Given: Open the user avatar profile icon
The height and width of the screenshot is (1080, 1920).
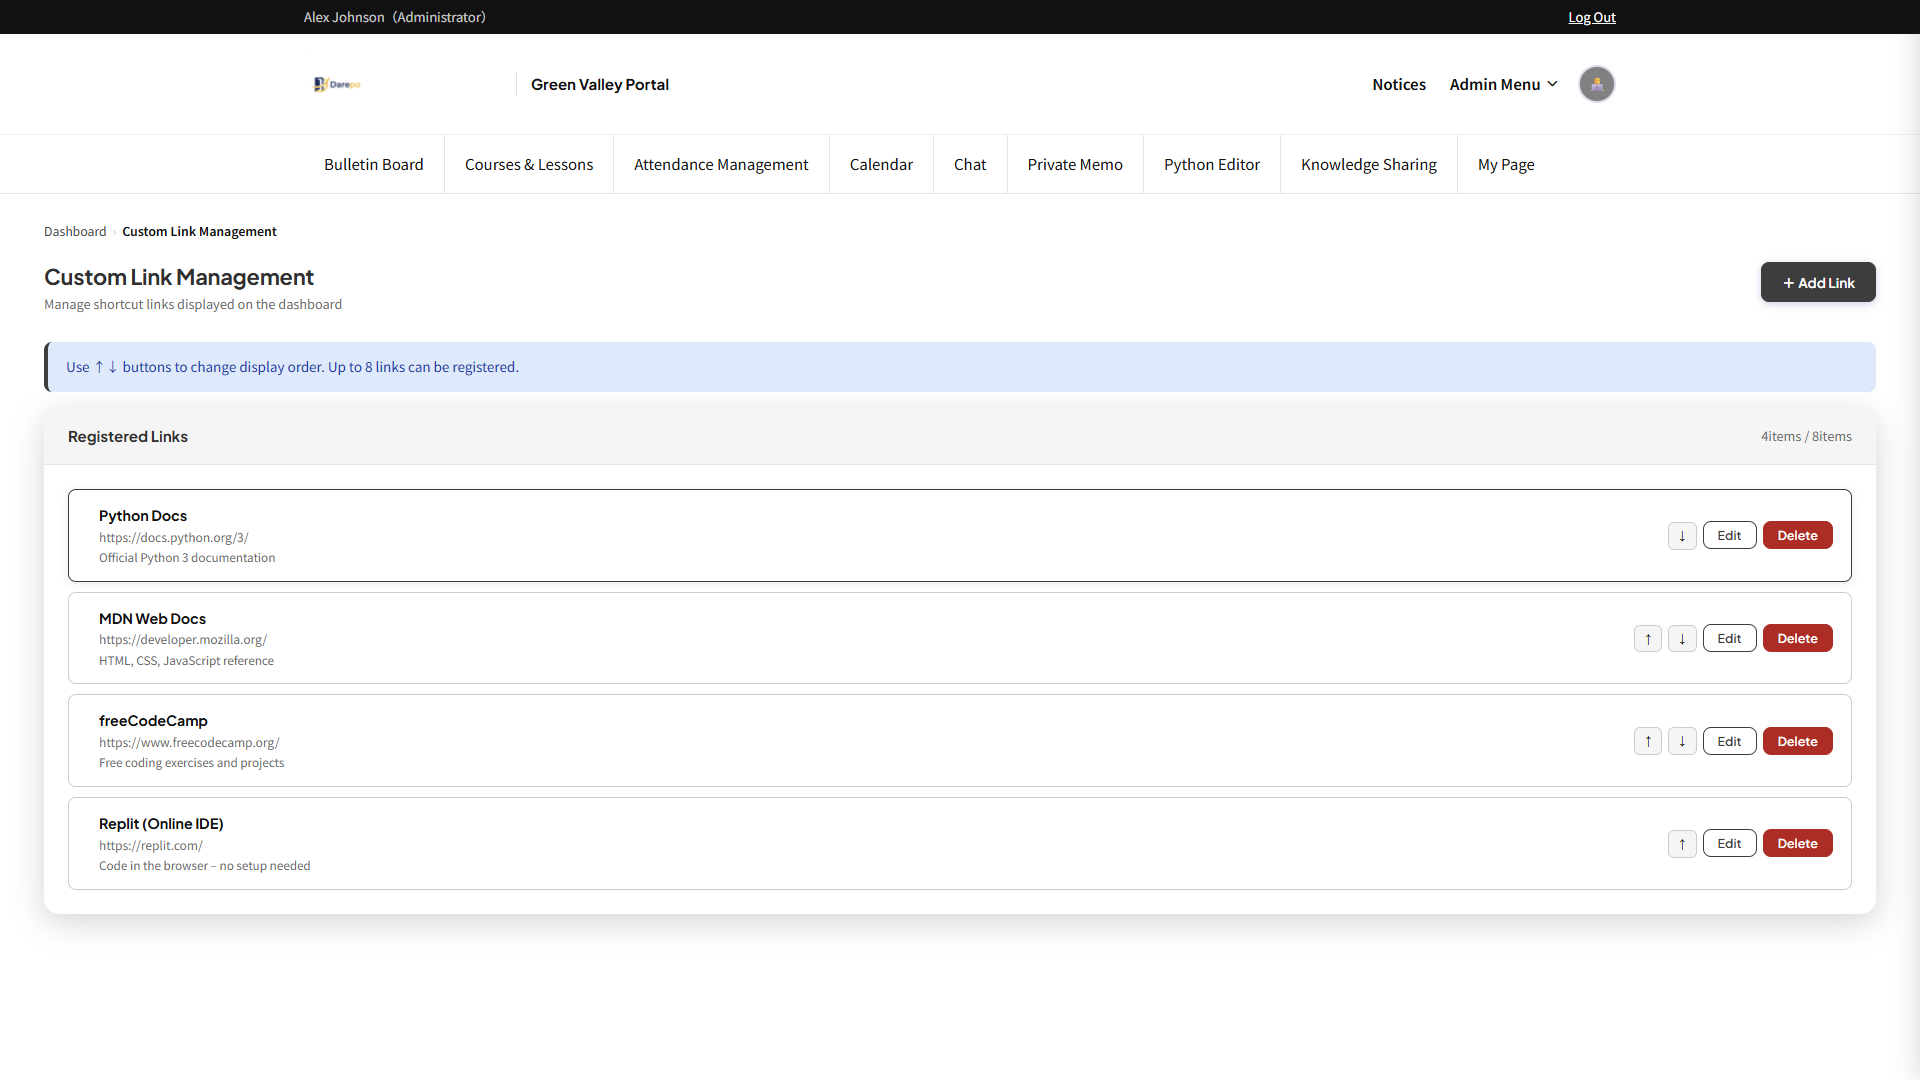Looking at the screenshot, I should (1597, 84).
